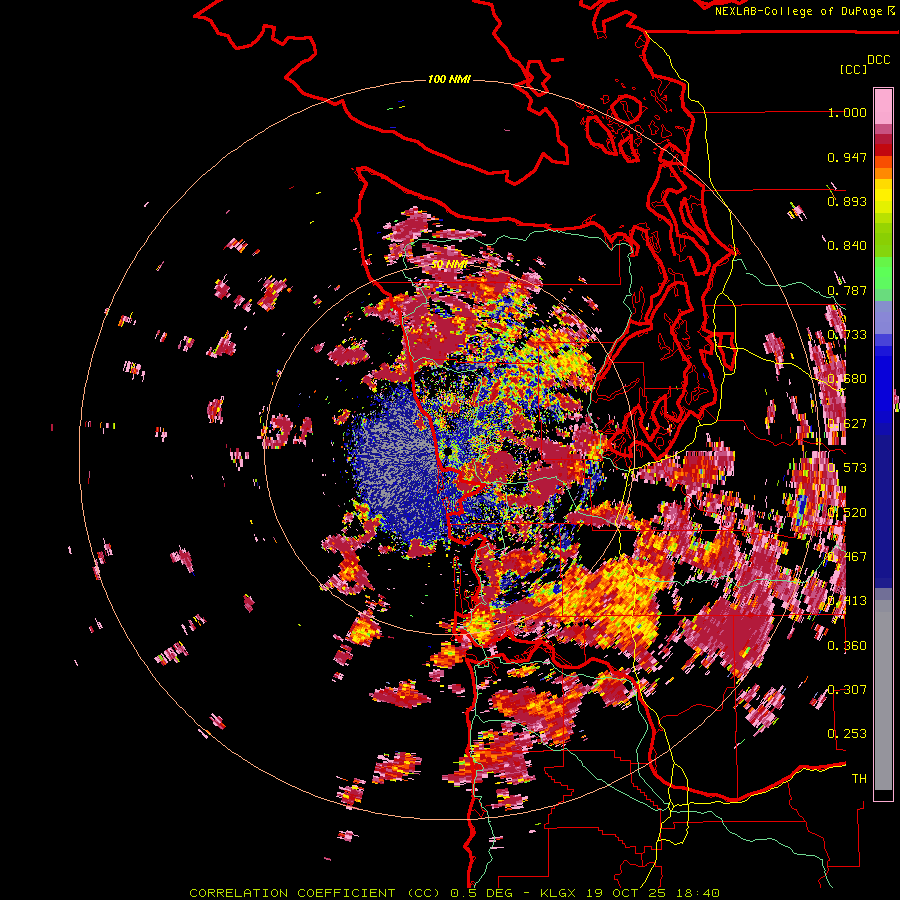Click the 0.360 legend value
This screenshot has height=900, width=900.
pyautogui.click(x=847, y=646)
